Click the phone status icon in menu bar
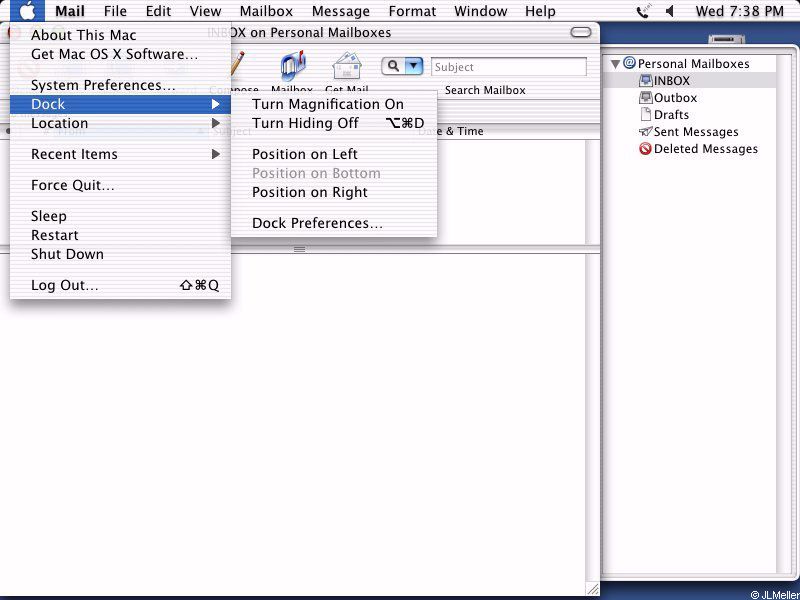 [x=643, y=11]
